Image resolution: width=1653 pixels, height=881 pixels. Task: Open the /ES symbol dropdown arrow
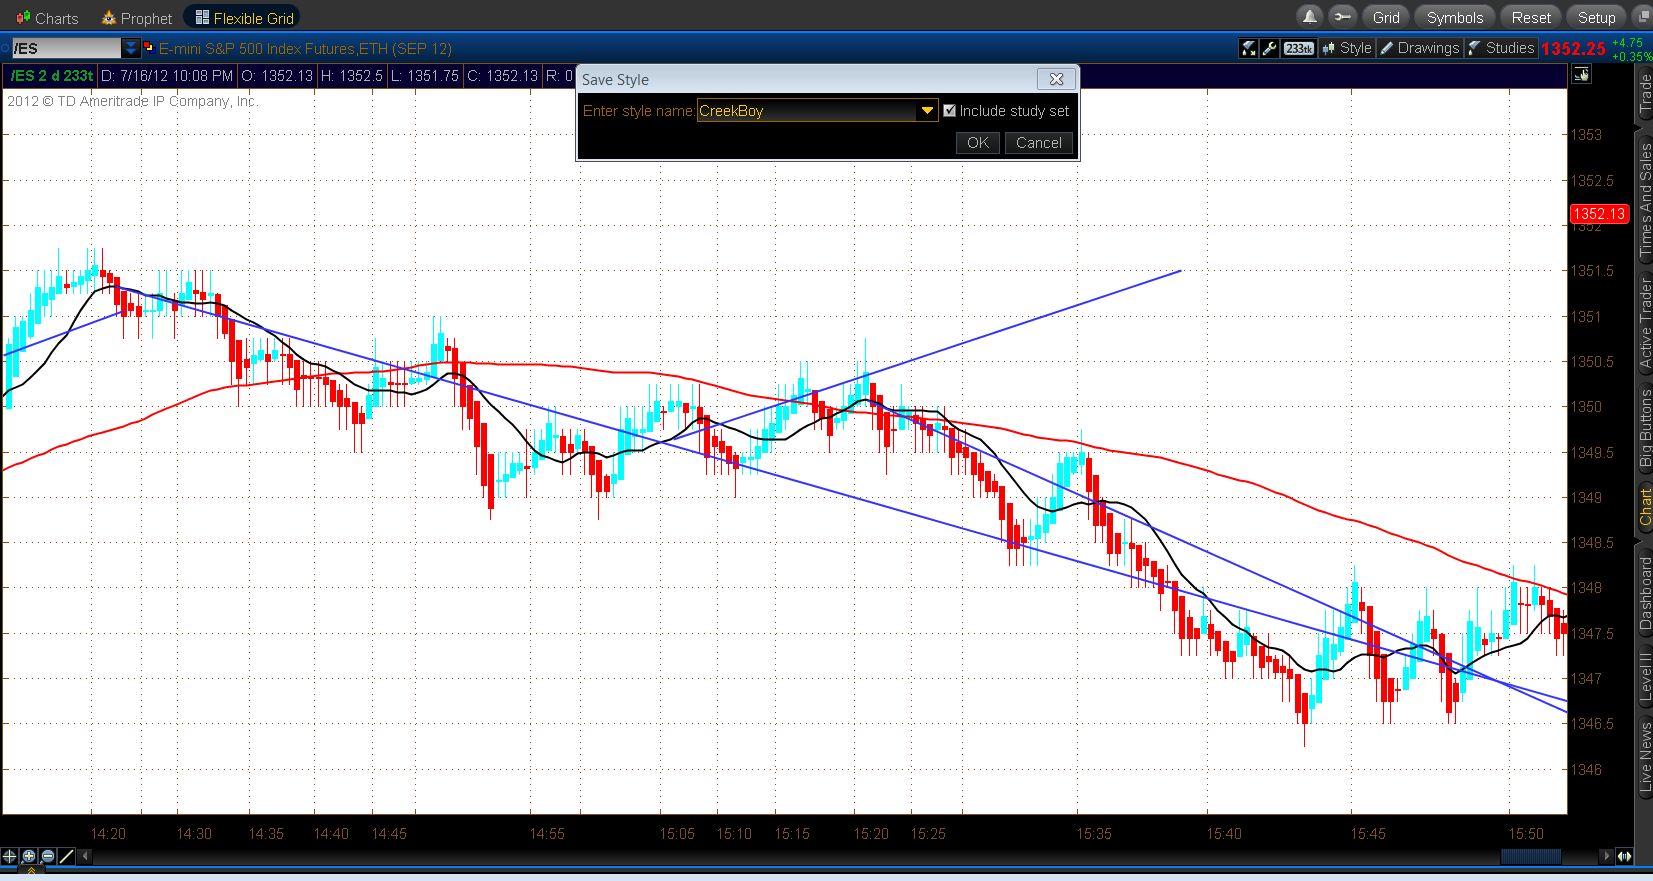click(x=130, y=48)
